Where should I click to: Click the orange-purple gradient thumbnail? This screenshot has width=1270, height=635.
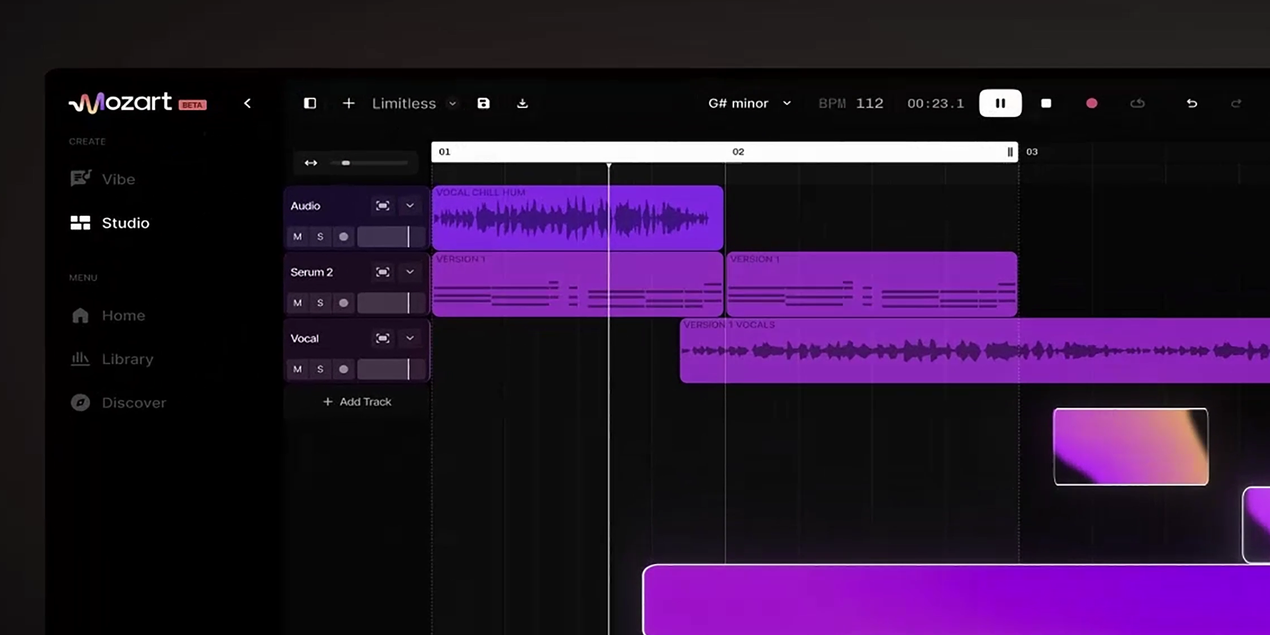[1131, 446]
